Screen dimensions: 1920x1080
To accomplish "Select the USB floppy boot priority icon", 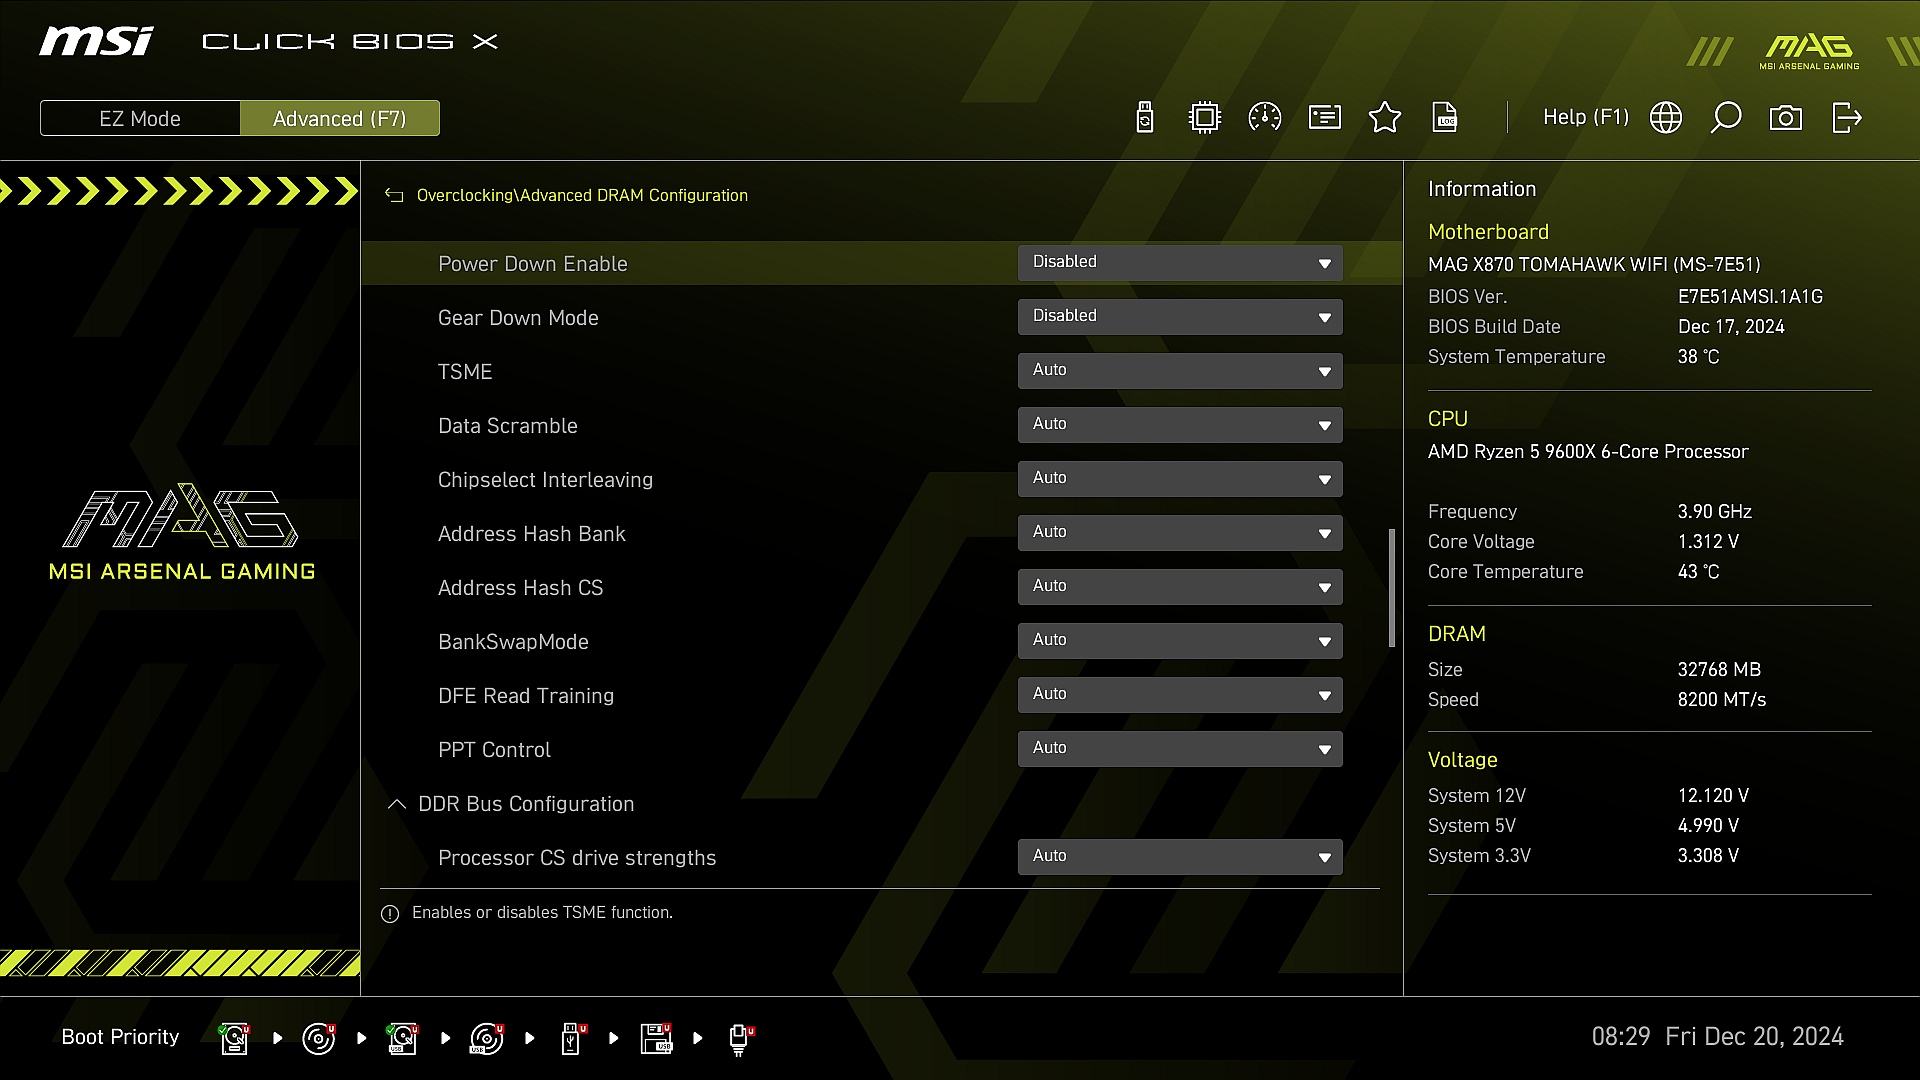I will [656, 1038].
